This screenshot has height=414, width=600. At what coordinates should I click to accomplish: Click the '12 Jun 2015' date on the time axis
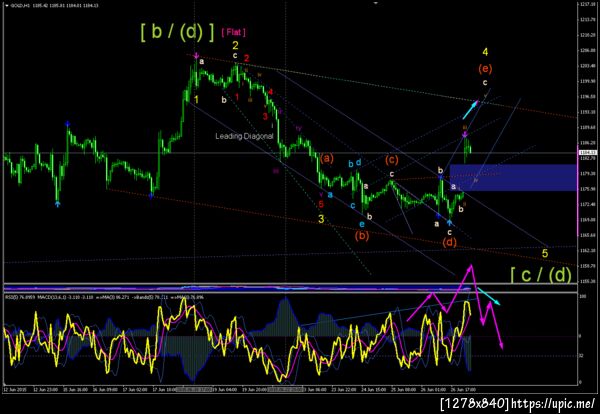(x=14, y=389)
